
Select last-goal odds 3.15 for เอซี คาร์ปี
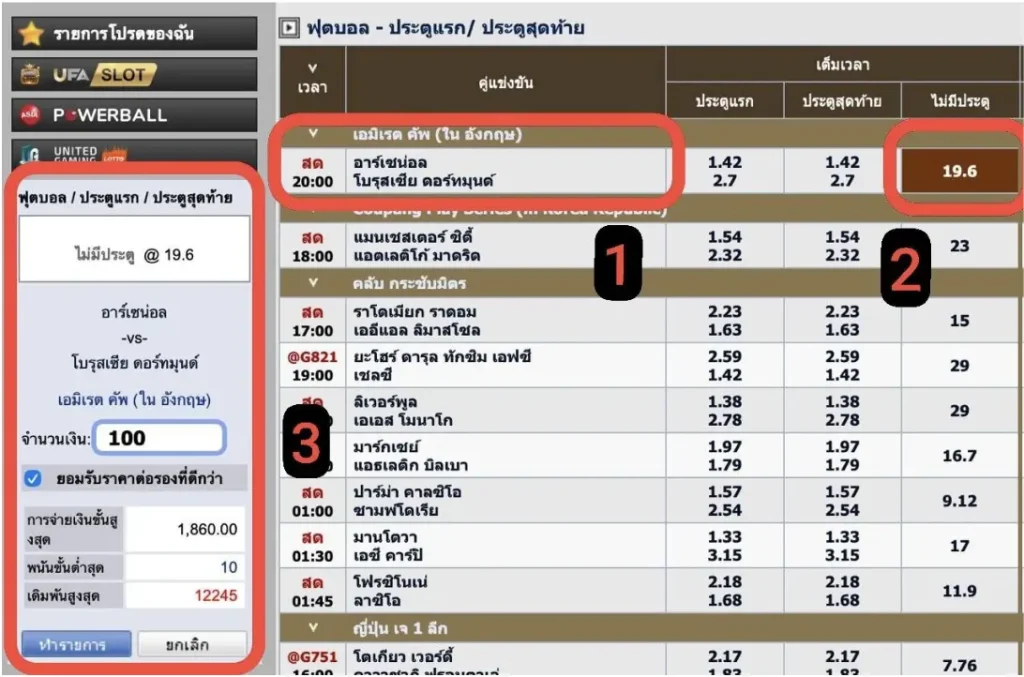842,555
